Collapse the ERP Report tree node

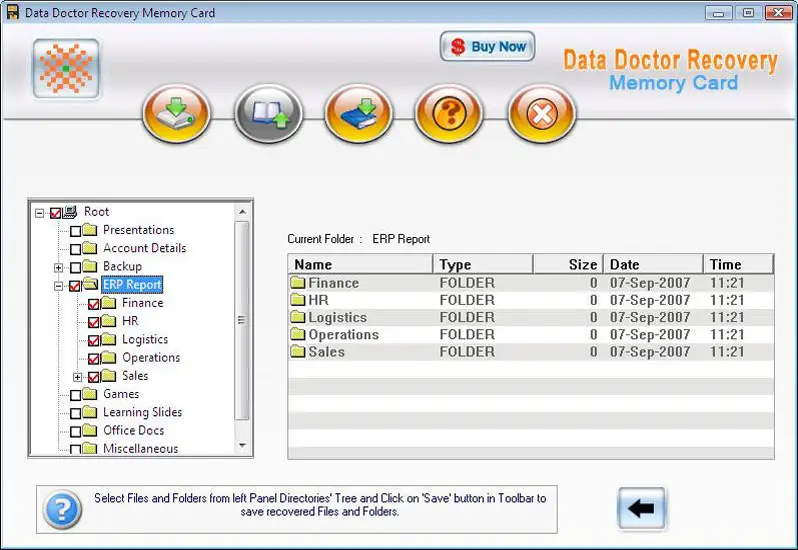tap(59, 286)
